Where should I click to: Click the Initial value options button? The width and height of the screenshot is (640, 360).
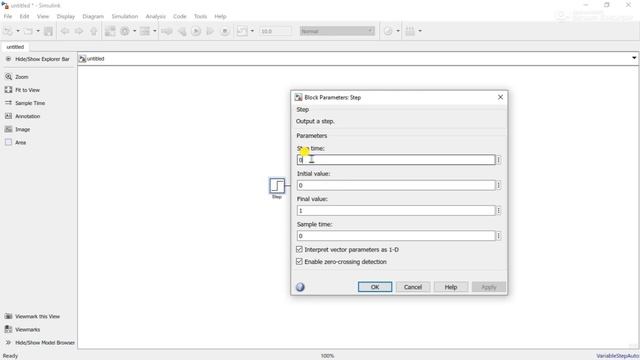click(x=499, y=185)
